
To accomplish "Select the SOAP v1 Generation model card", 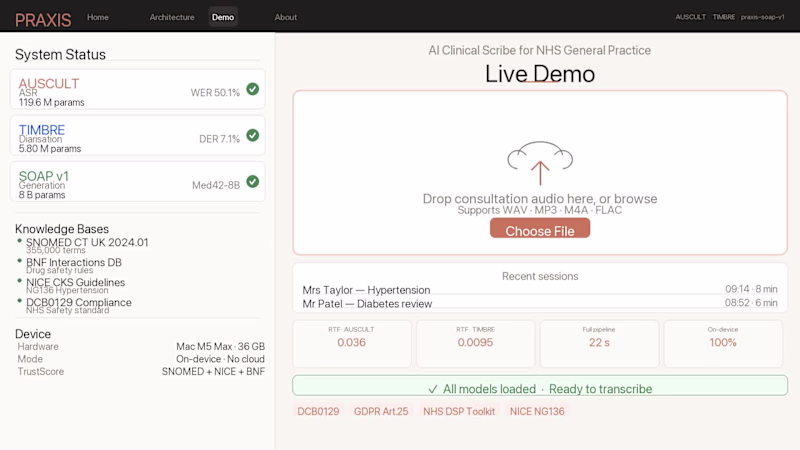I will (138, 182).
